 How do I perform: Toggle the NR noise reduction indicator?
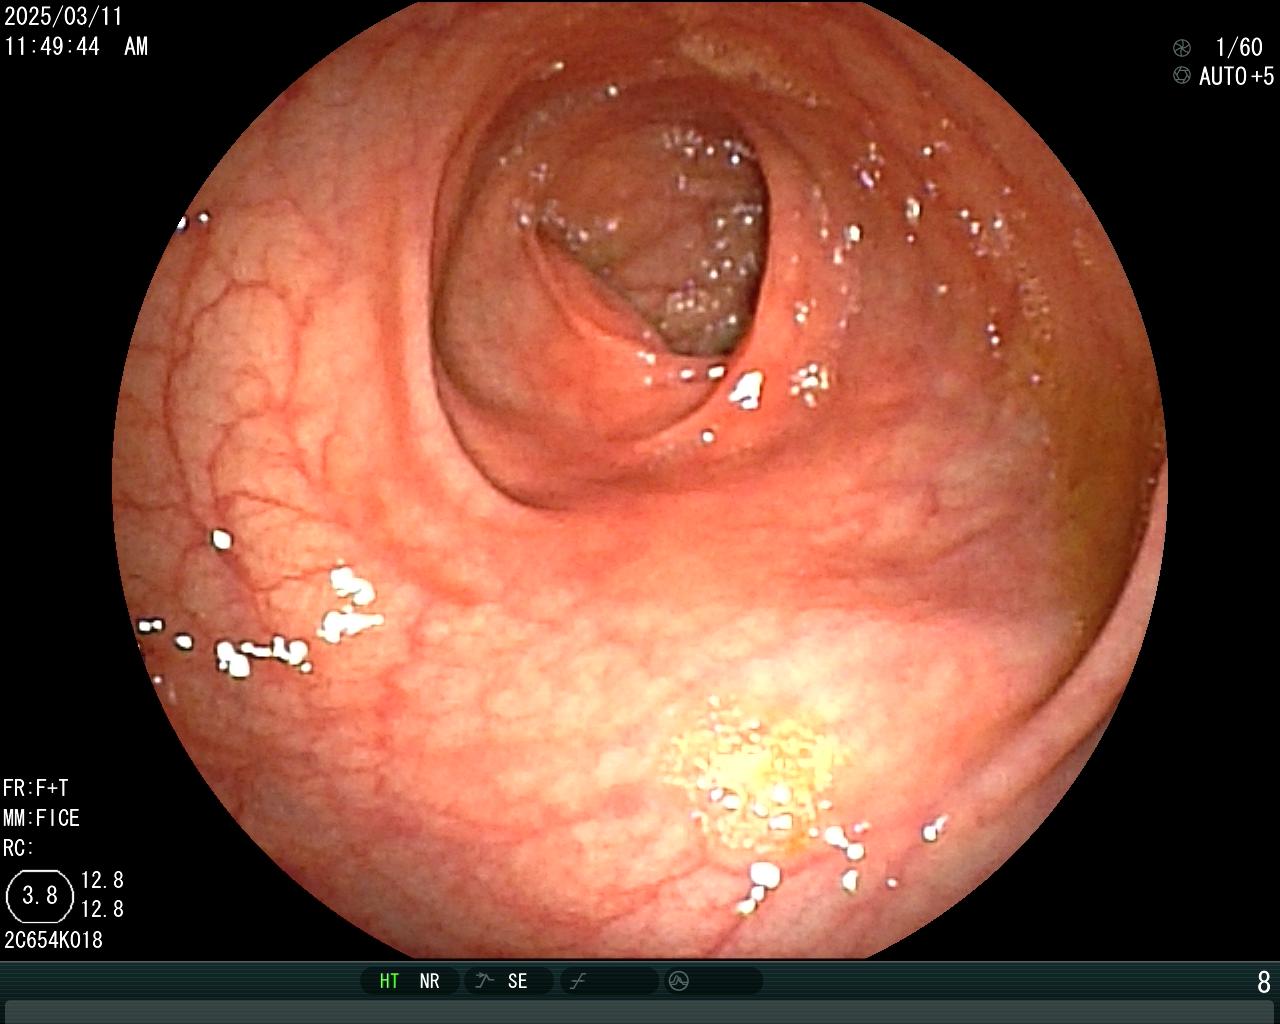pyautogui.click(x=429, y=981)
